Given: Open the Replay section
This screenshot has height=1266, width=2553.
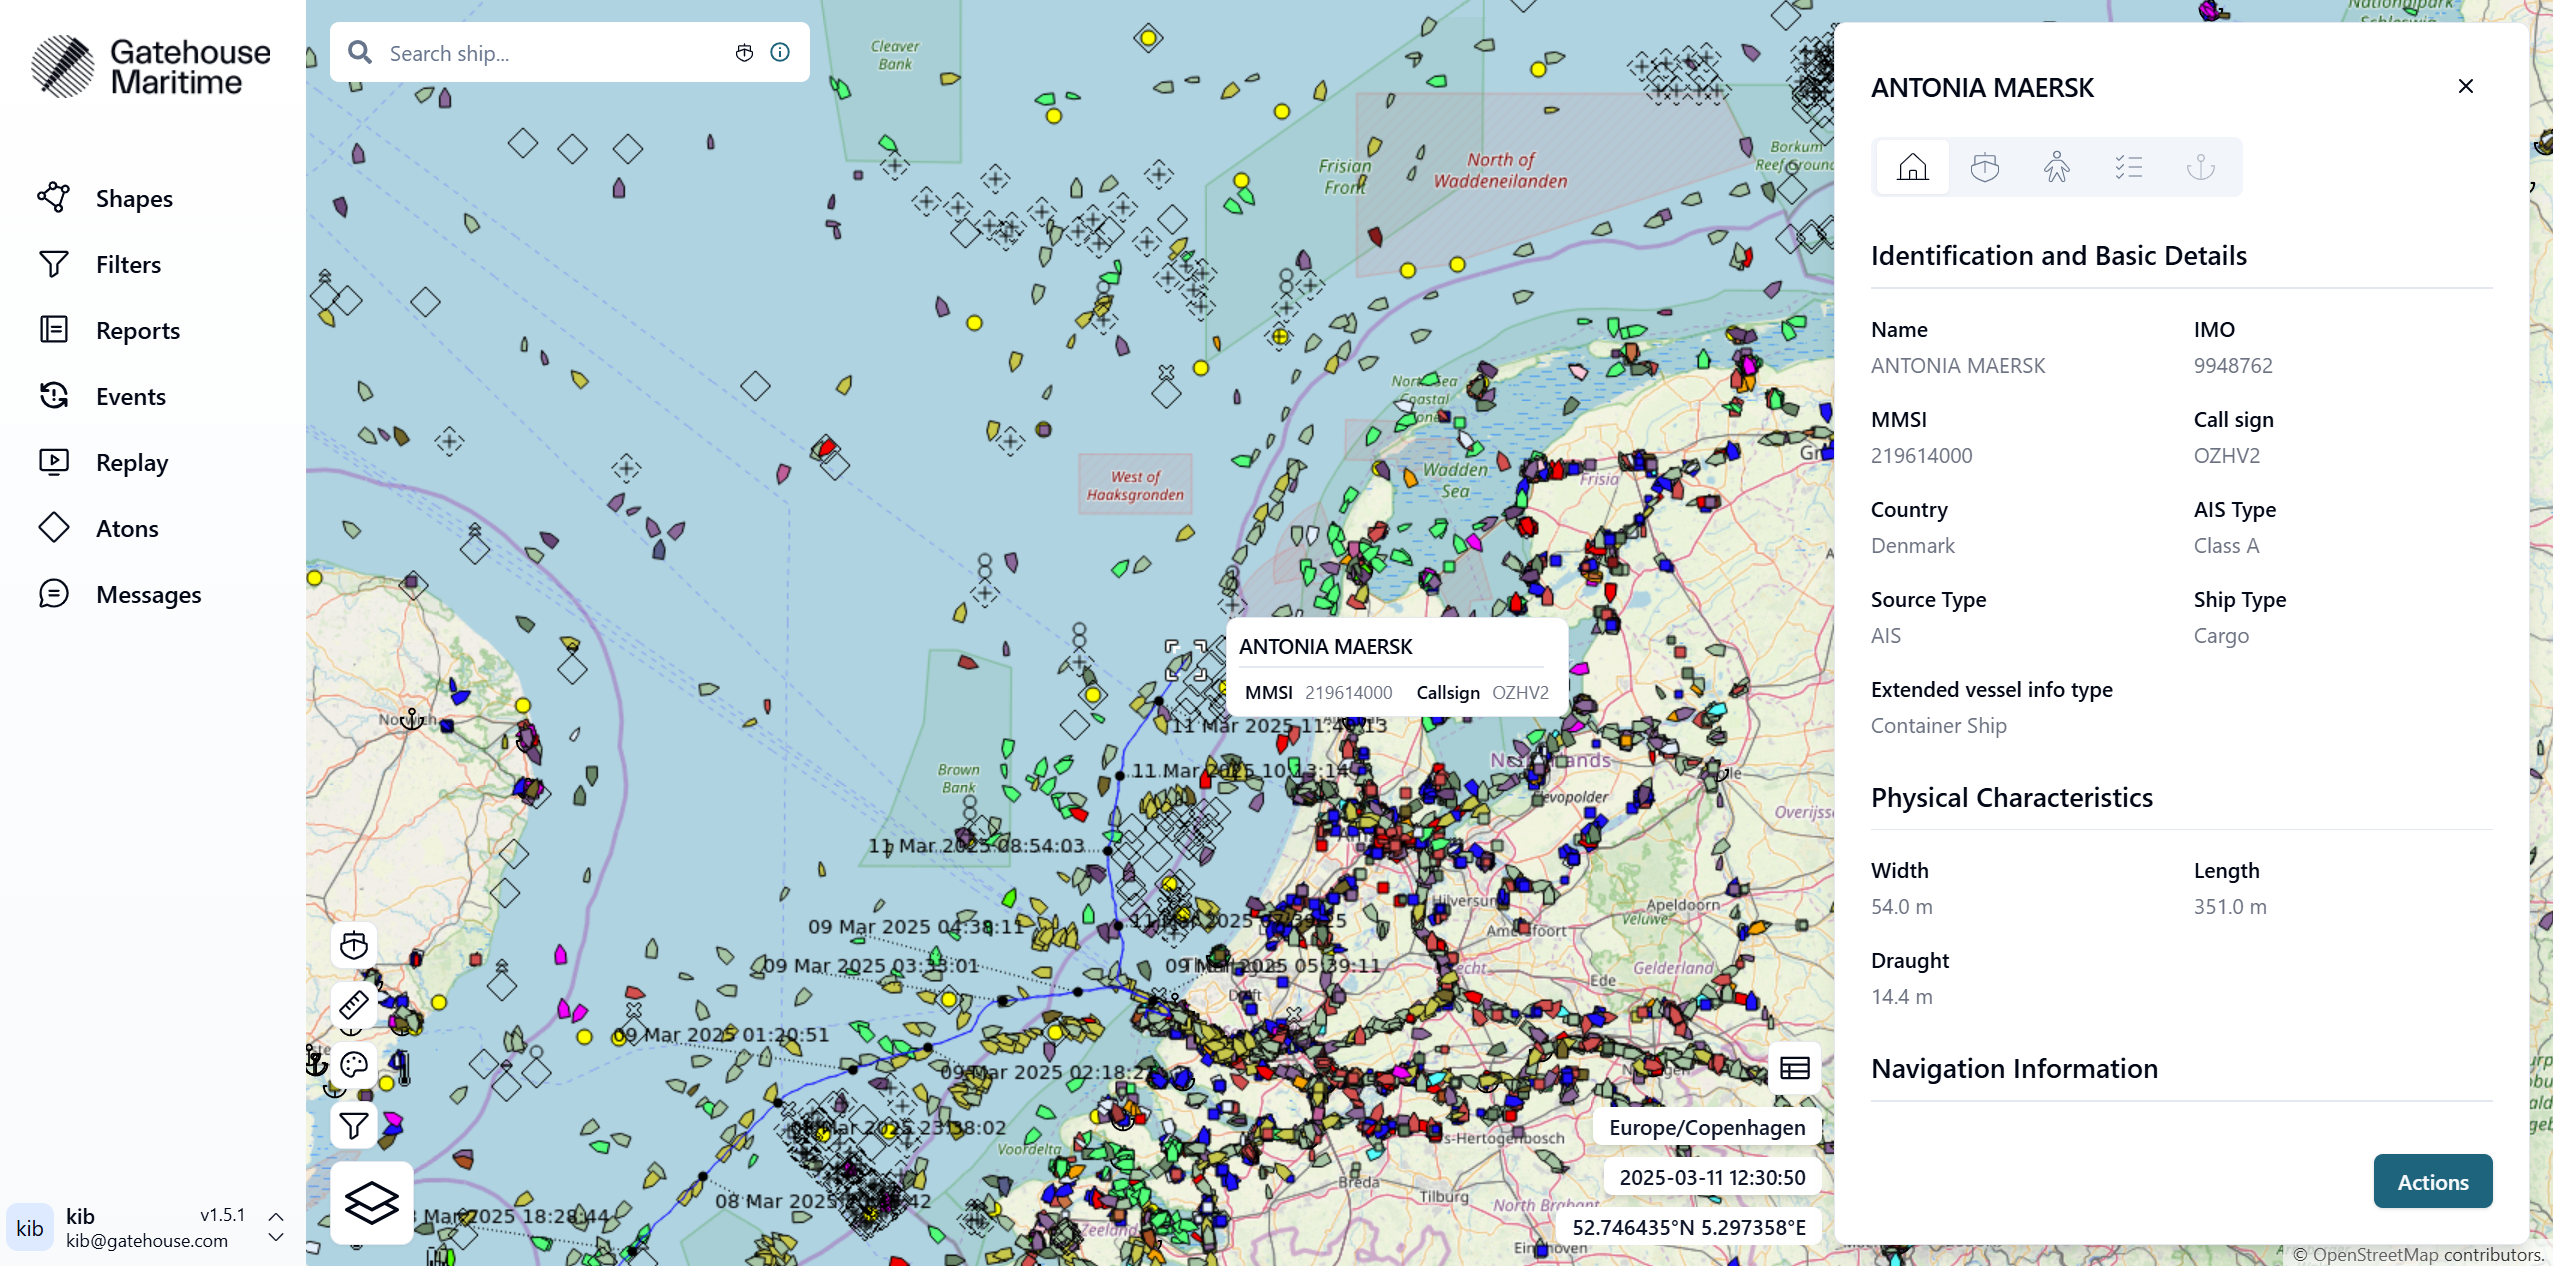Looking at the screenshot, I should click(131, 462).
